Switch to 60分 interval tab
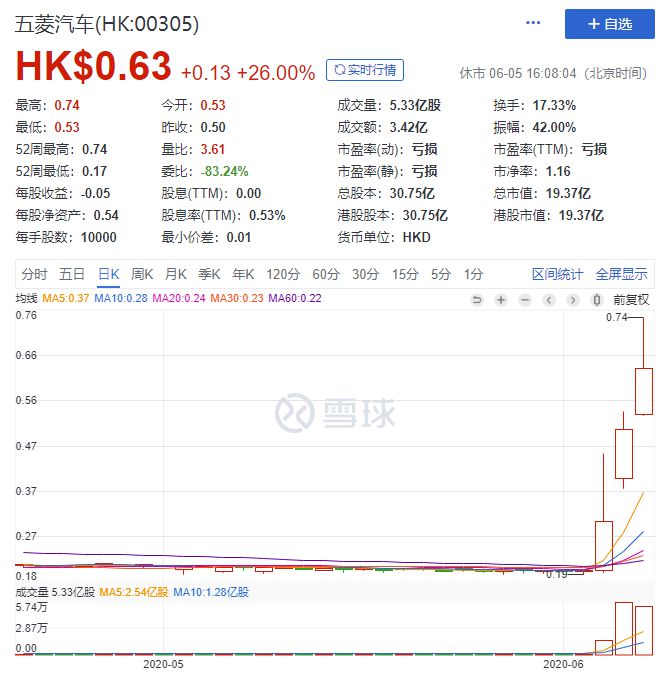Viewport: 666px width, 676px height. (x=326, y=274)
